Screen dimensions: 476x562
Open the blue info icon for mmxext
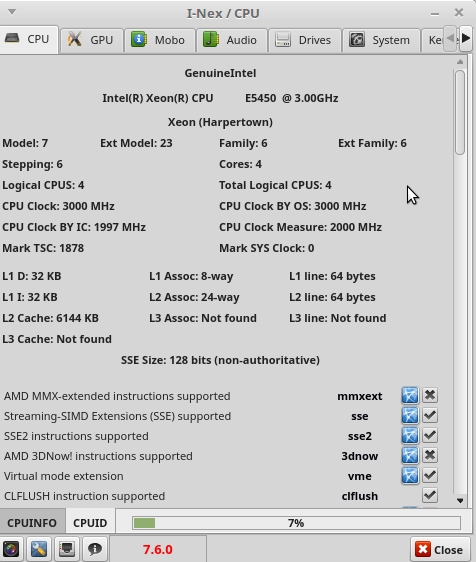pyautogui.click(x=410, y=396)
